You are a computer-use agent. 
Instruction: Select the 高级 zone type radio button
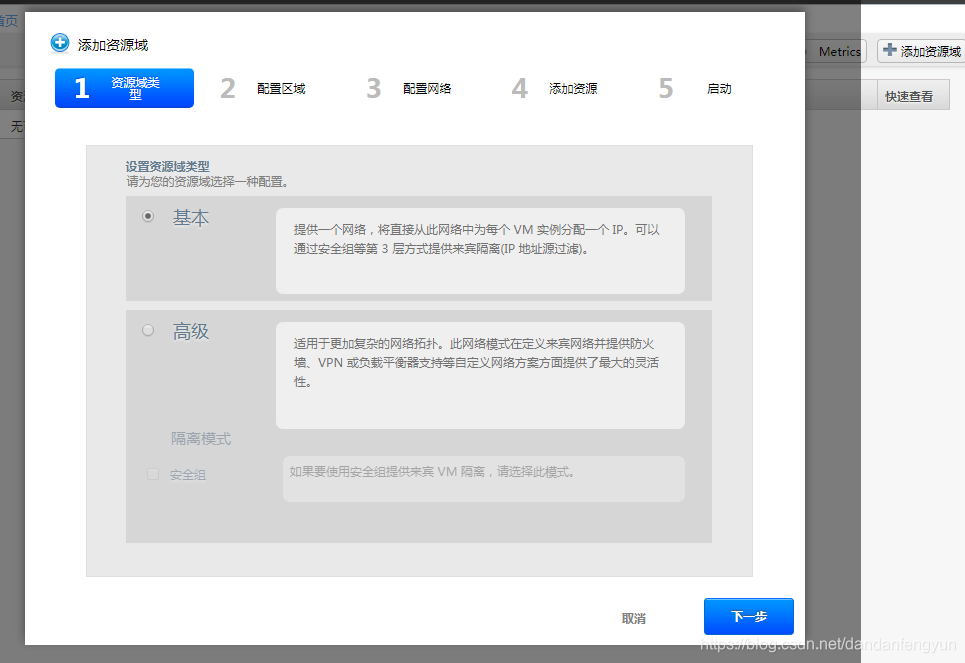point(147,330)
